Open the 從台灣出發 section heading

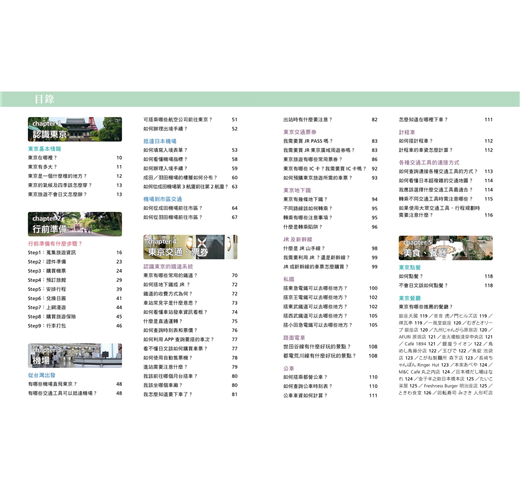(x=42, y=375)
